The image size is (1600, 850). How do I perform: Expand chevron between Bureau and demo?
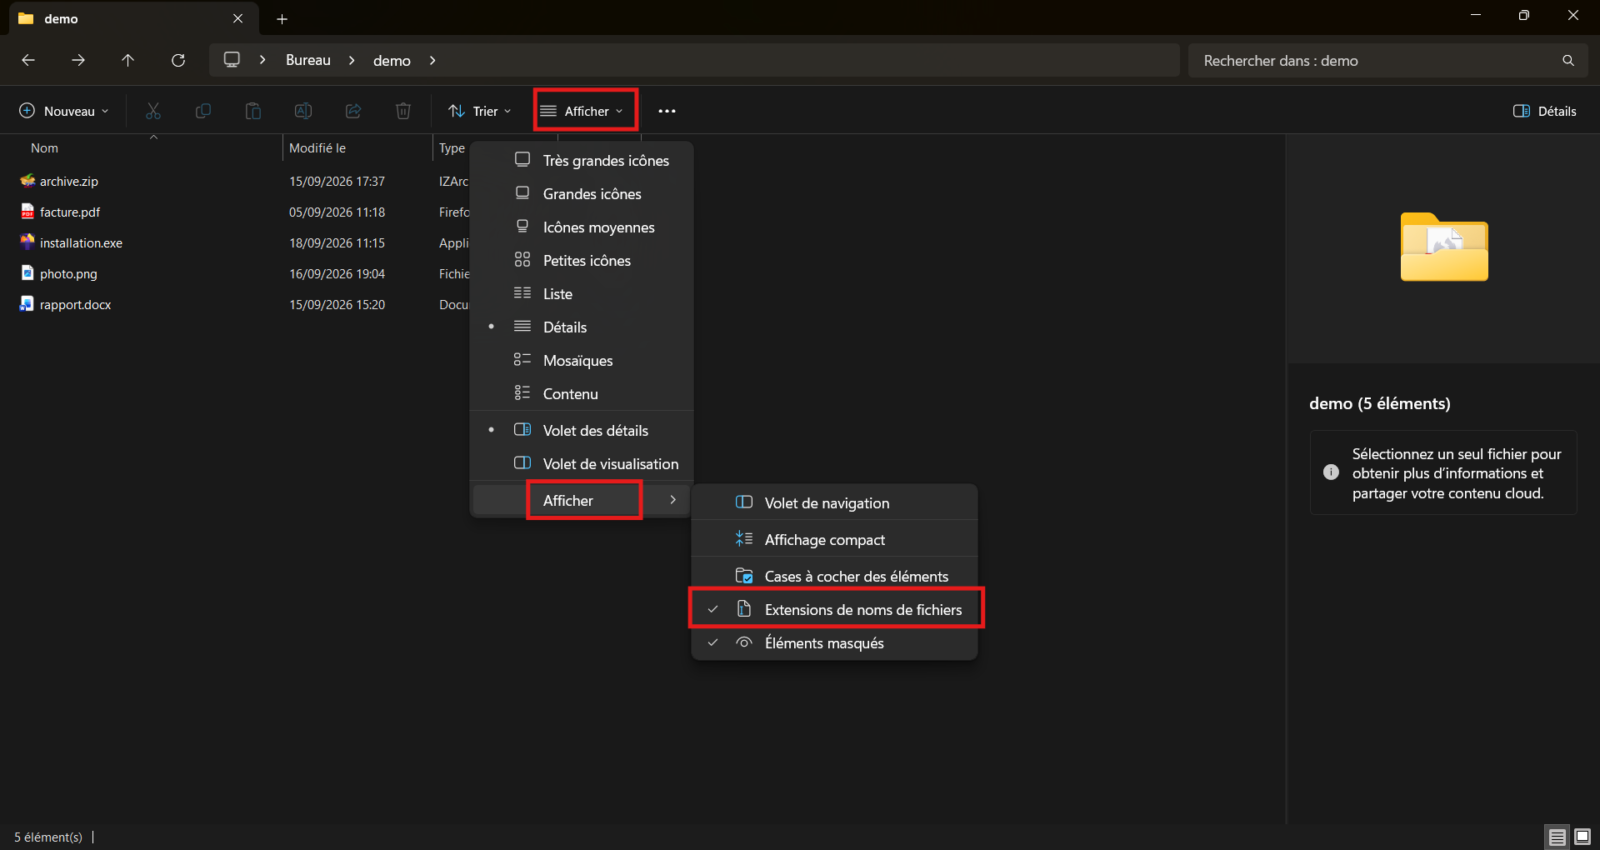coord(352,60)
